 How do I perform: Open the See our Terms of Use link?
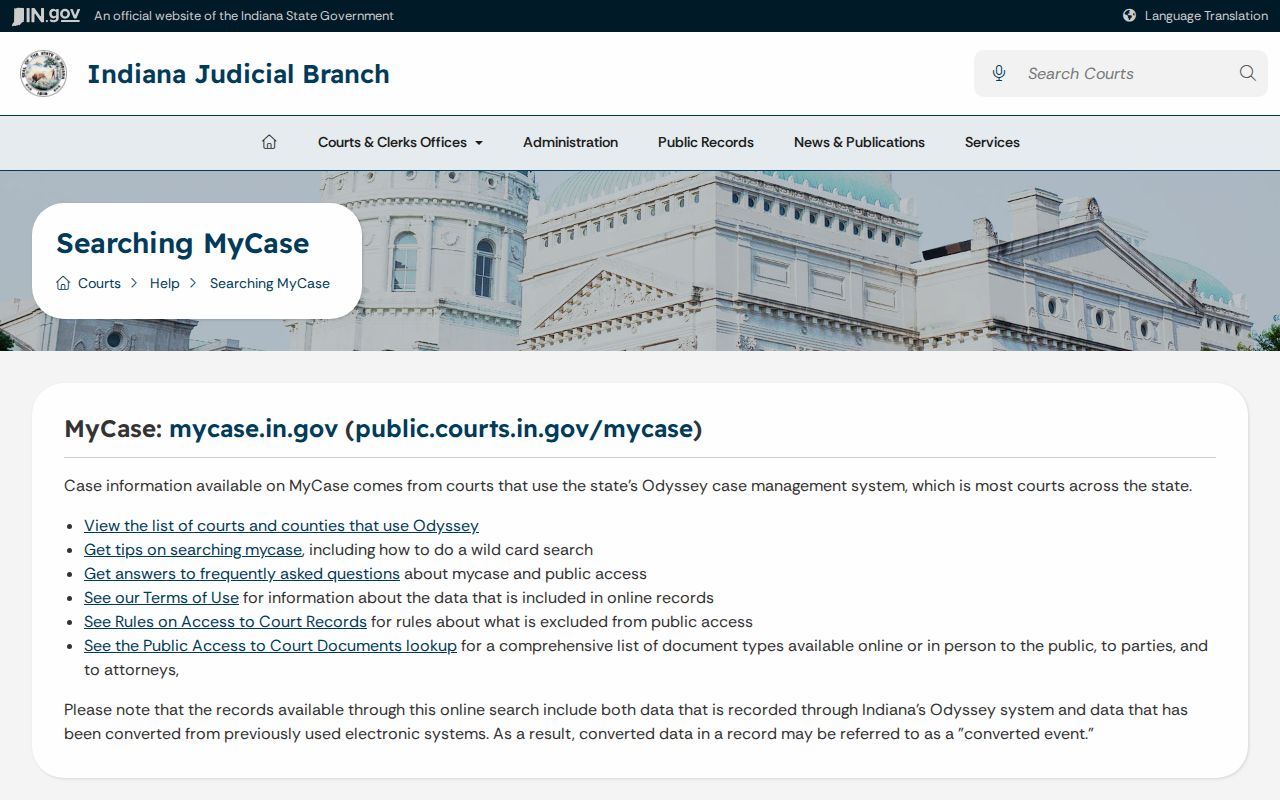(x=161, y=597)
